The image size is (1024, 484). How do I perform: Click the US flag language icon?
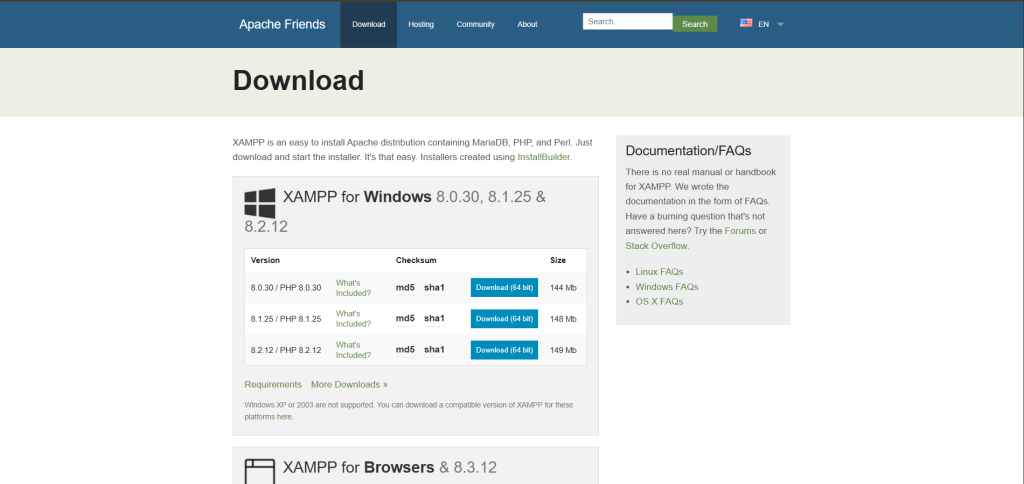point(746,23)
